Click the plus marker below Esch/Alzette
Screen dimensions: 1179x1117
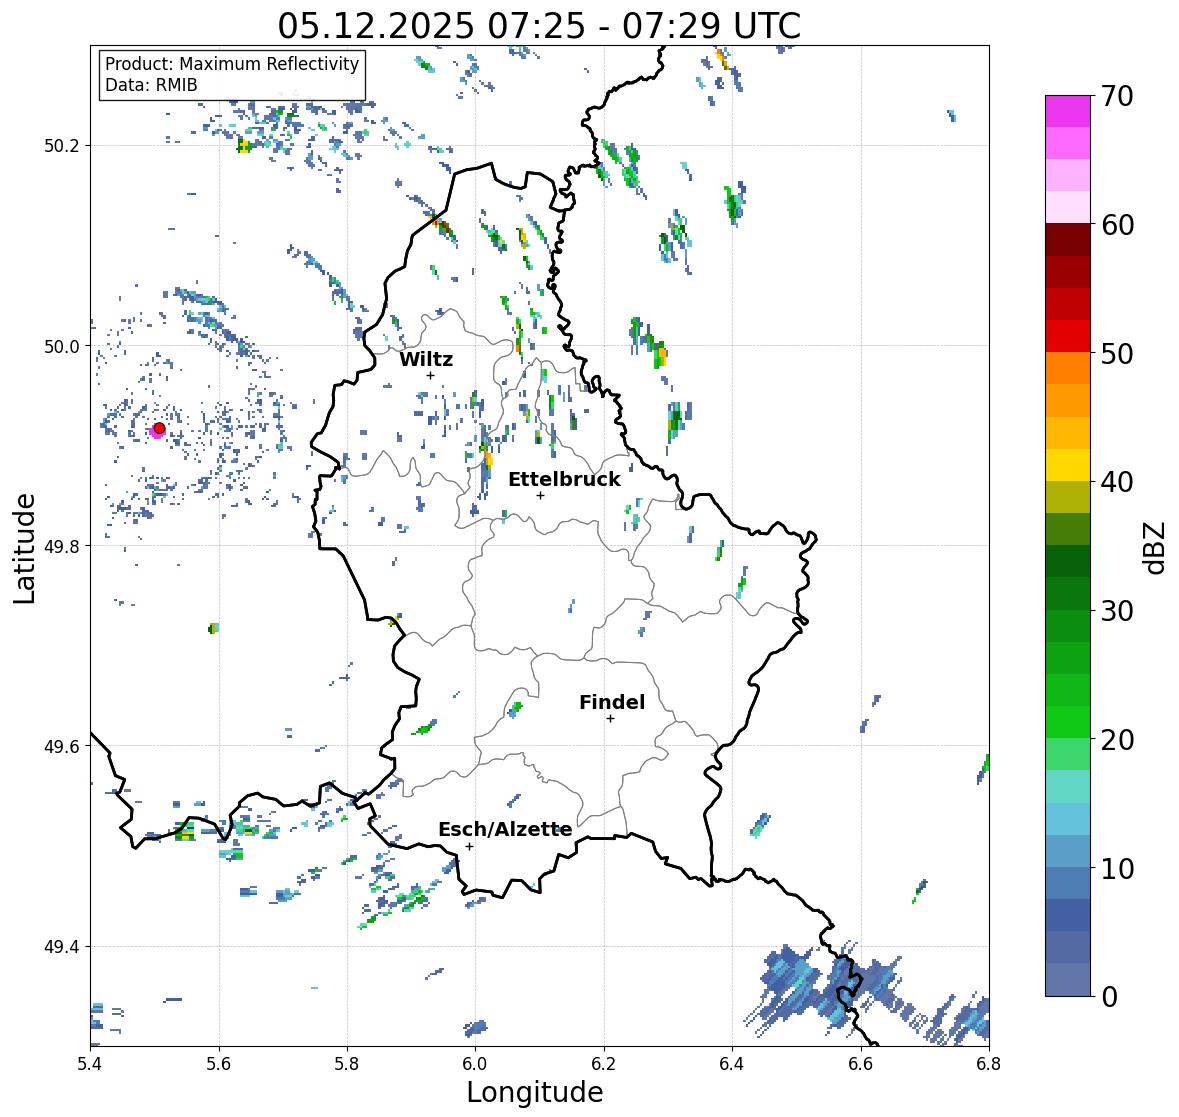coord(469,846)
